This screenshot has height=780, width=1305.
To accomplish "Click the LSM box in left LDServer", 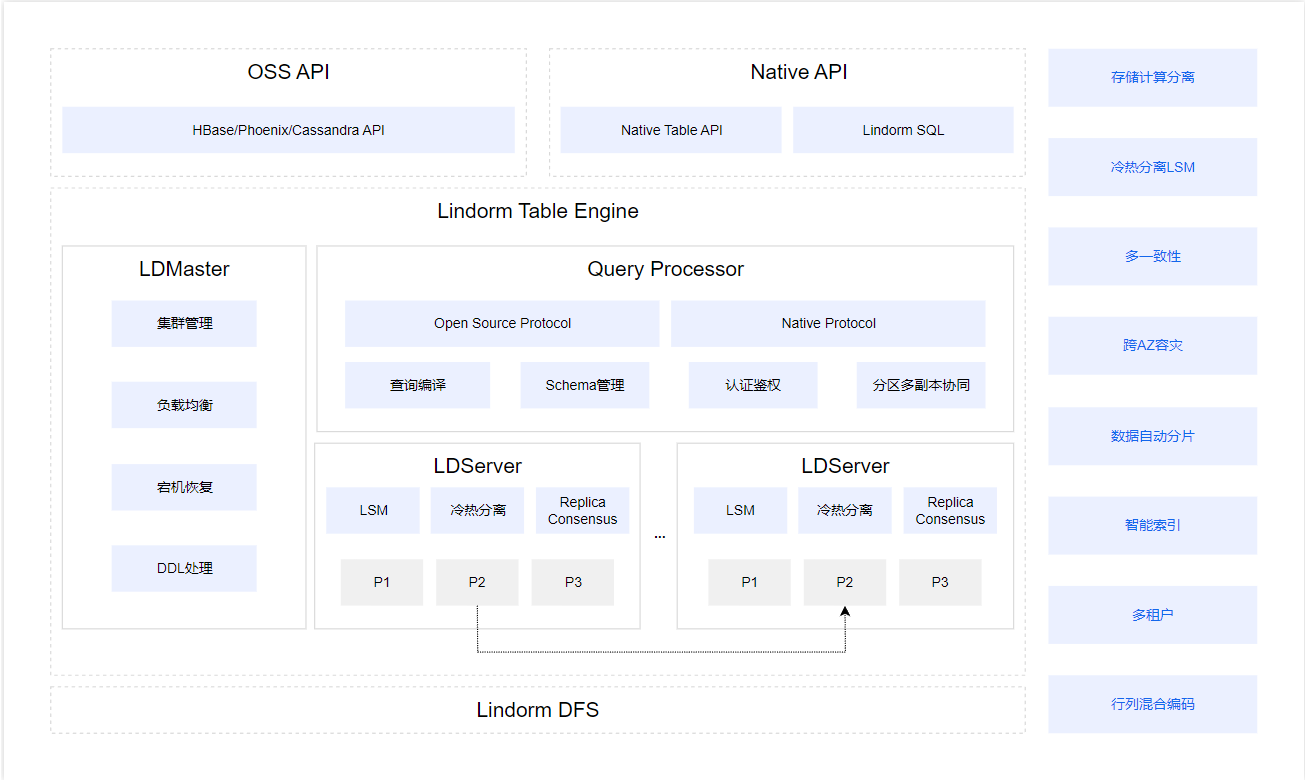I will coord(373,510).
